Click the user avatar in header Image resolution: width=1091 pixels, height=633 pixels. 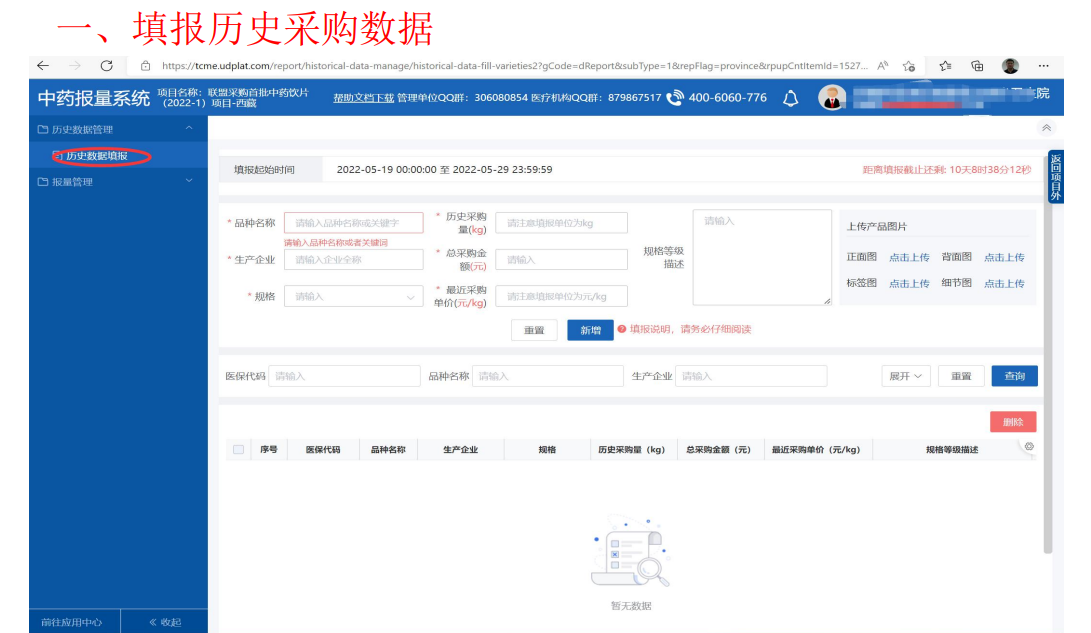(832, 97)
